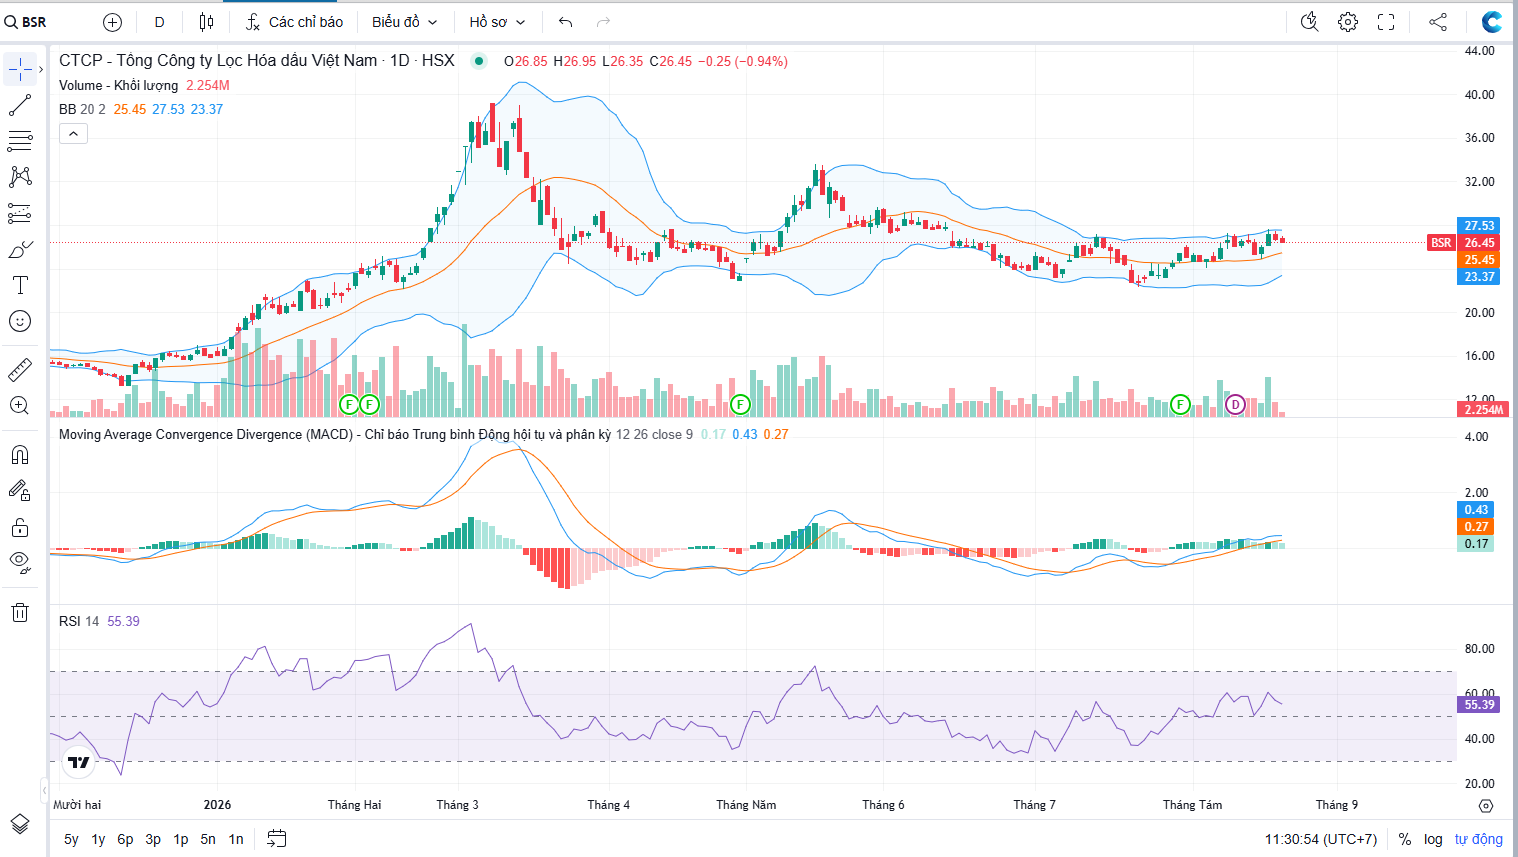Select the 6p date range
1518x857 pixels.
[125, 839]
